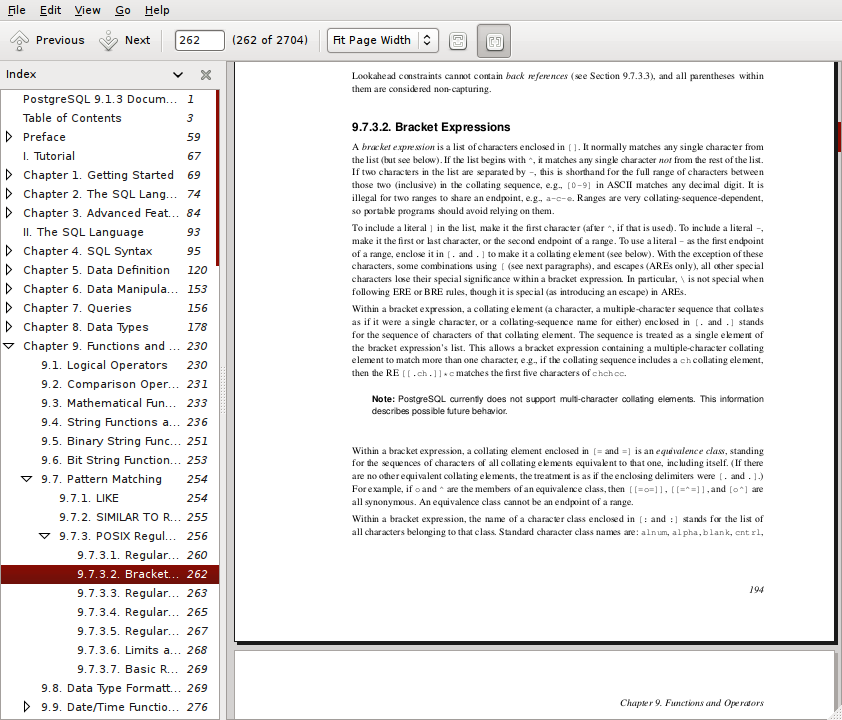Viewport: 842px width, 720px height.
Task: Click the Next button label
Action: pos(137,40)
